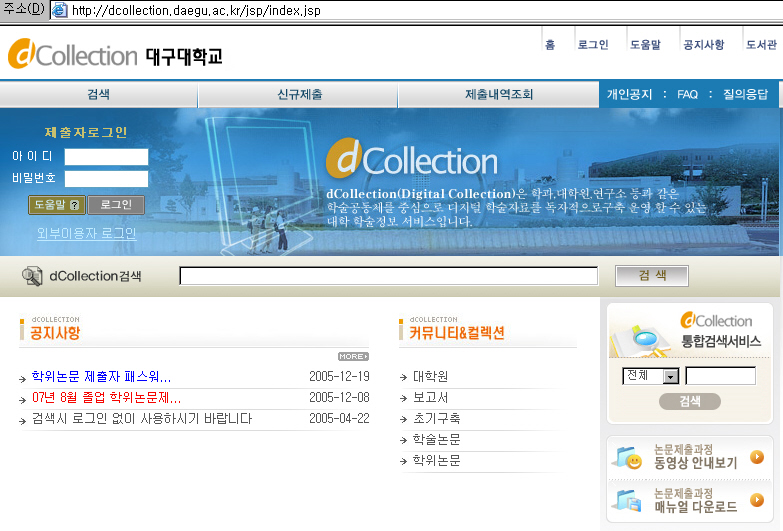
Task: Click the 도움말 ? button in login box
Action: (57, 205)
